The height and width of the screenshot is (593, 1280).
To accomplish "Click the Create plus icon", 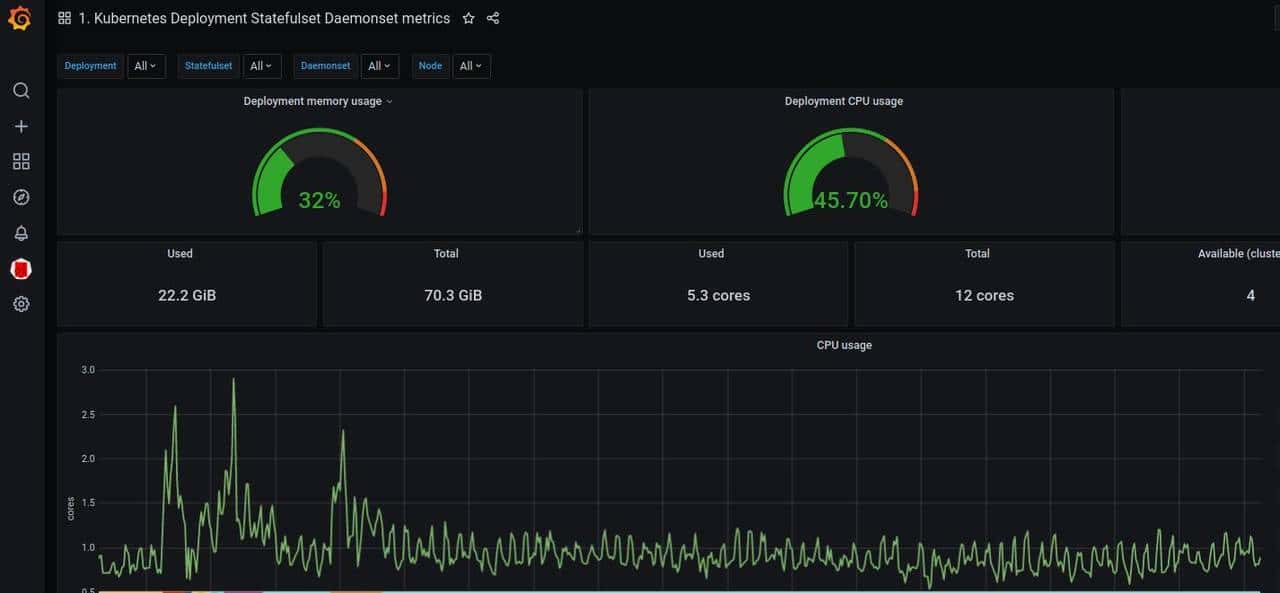I will click(21, 127).
